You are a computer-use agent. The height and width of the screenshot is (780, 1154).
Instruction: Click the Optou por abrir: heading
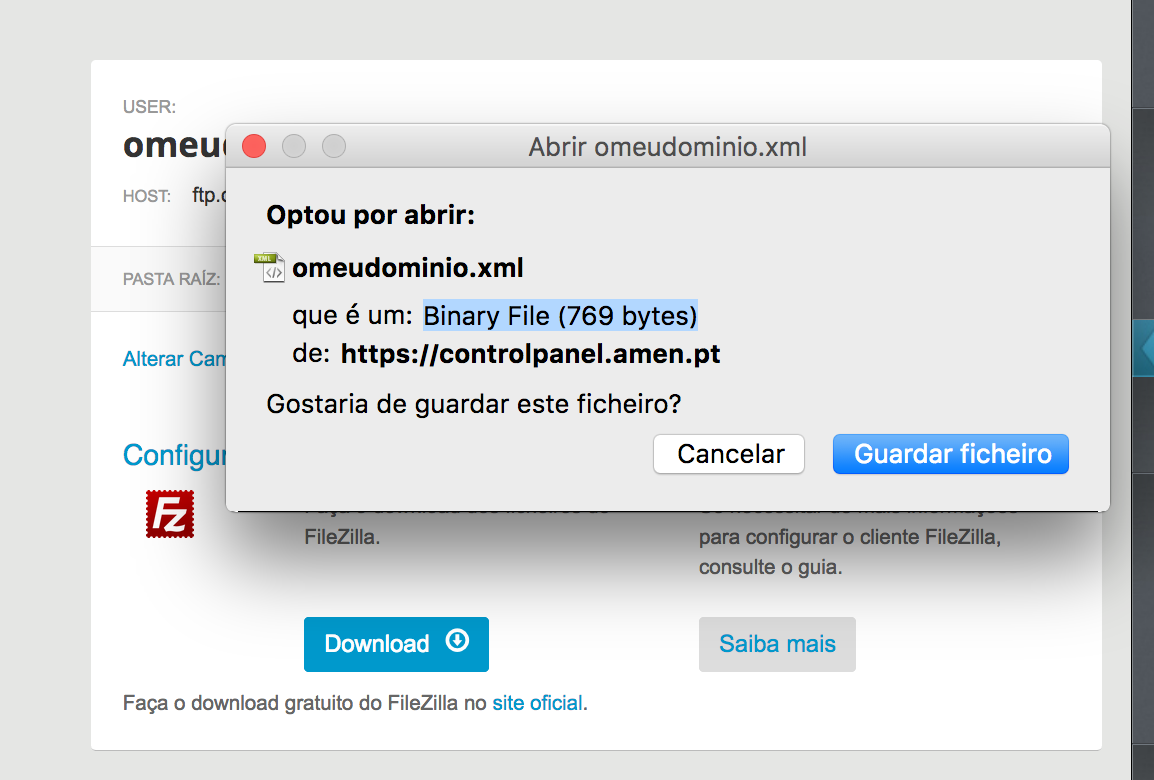pos(371,215)
